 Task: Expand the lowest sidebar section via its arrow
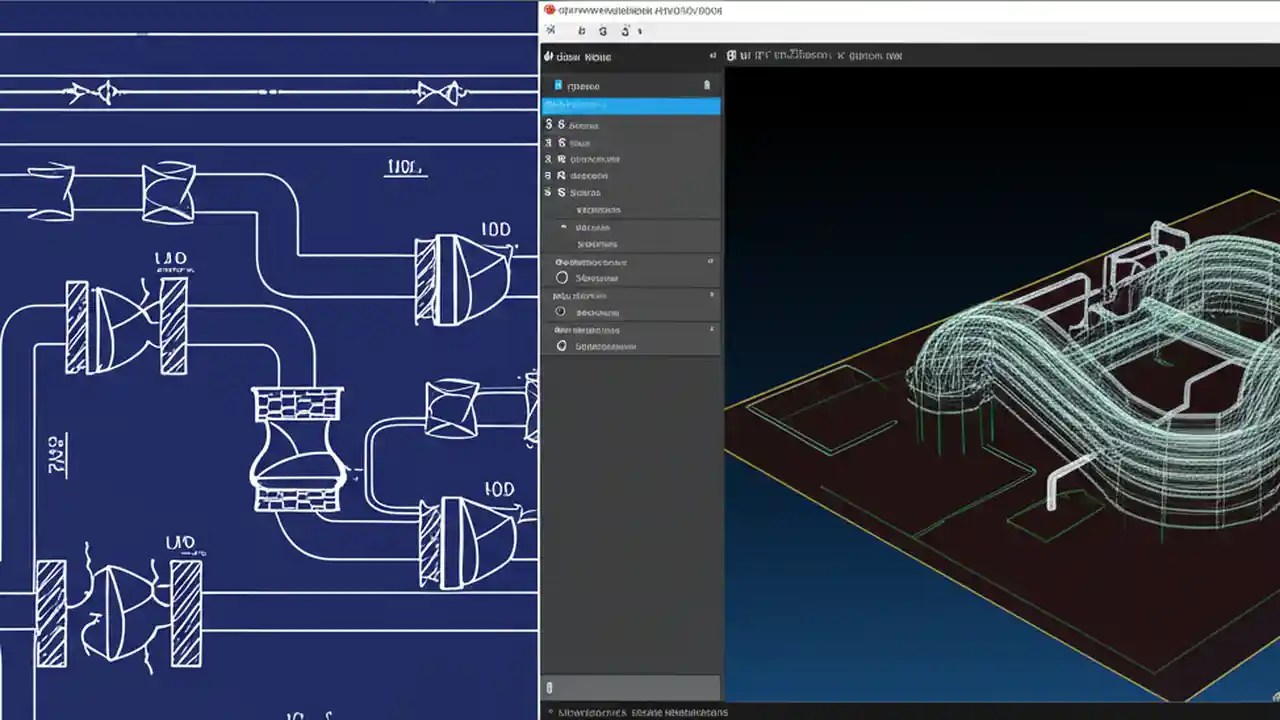click(711, 330)
